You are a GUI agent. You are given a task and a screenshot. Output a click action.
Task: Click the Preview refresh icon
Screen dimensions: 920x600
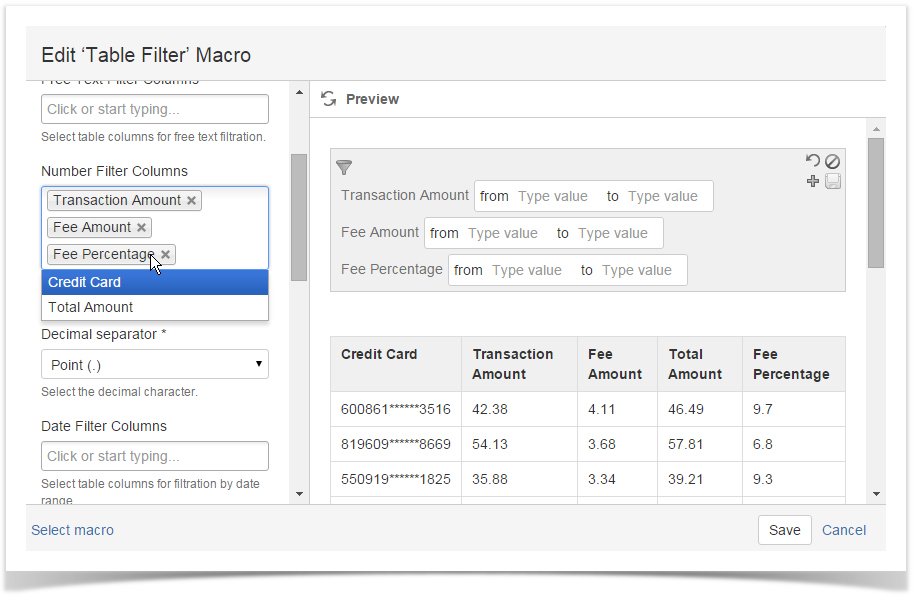tap(327, 99)
